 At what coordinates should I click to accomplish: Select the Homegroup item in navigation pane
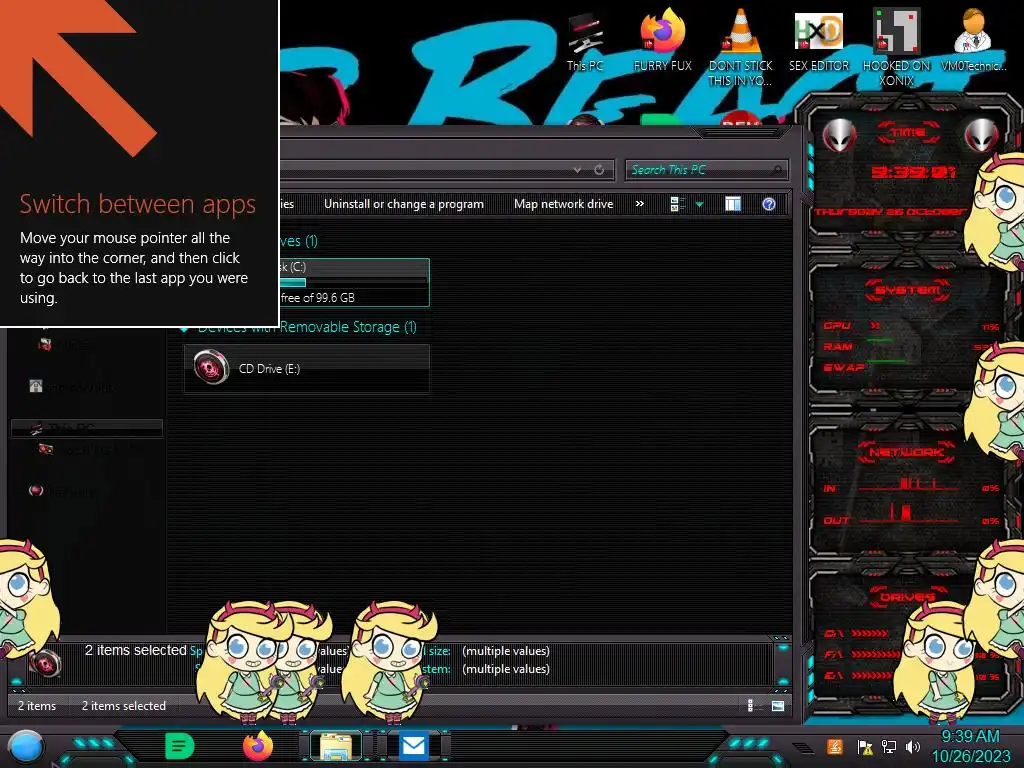pos(72,387)
